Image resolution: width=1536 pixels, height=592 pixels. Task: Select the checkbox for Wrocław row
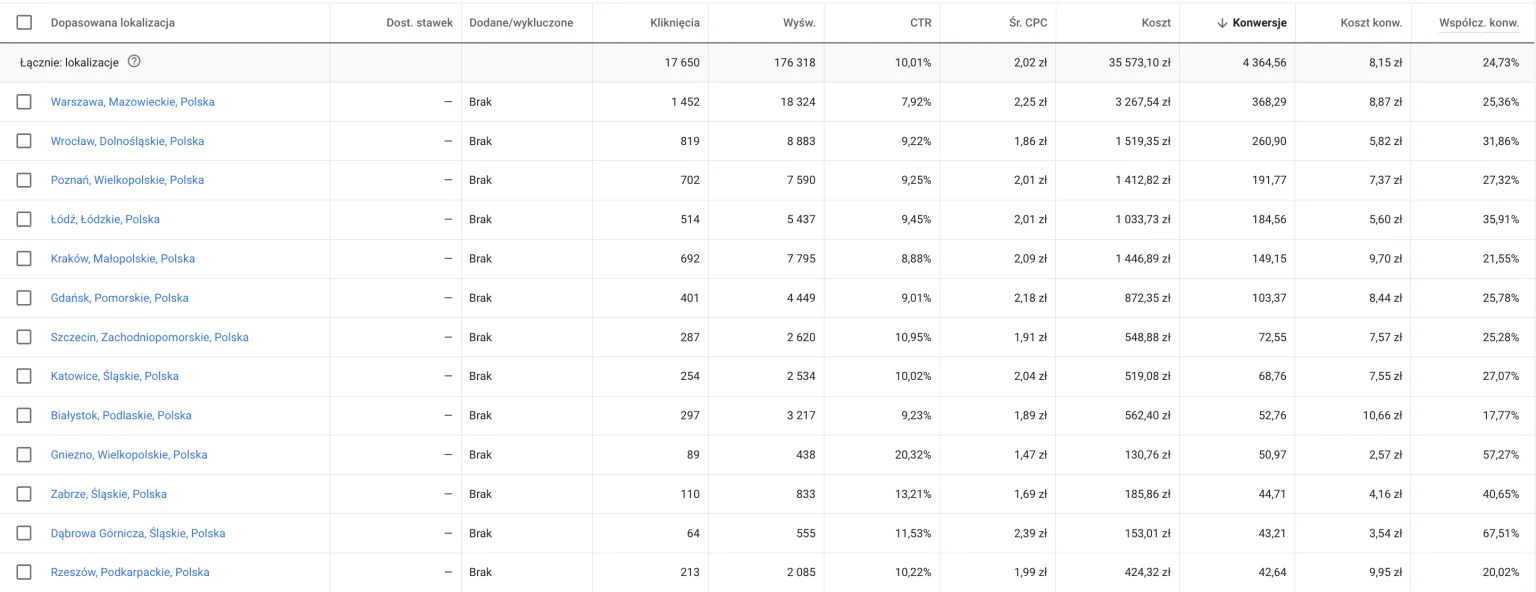pyautogui.click(x=24, y=141)
